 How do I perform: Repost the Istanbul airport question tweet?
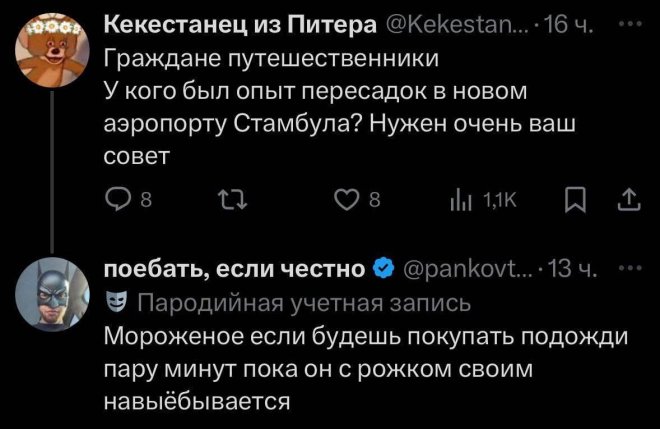coord(234,203)
